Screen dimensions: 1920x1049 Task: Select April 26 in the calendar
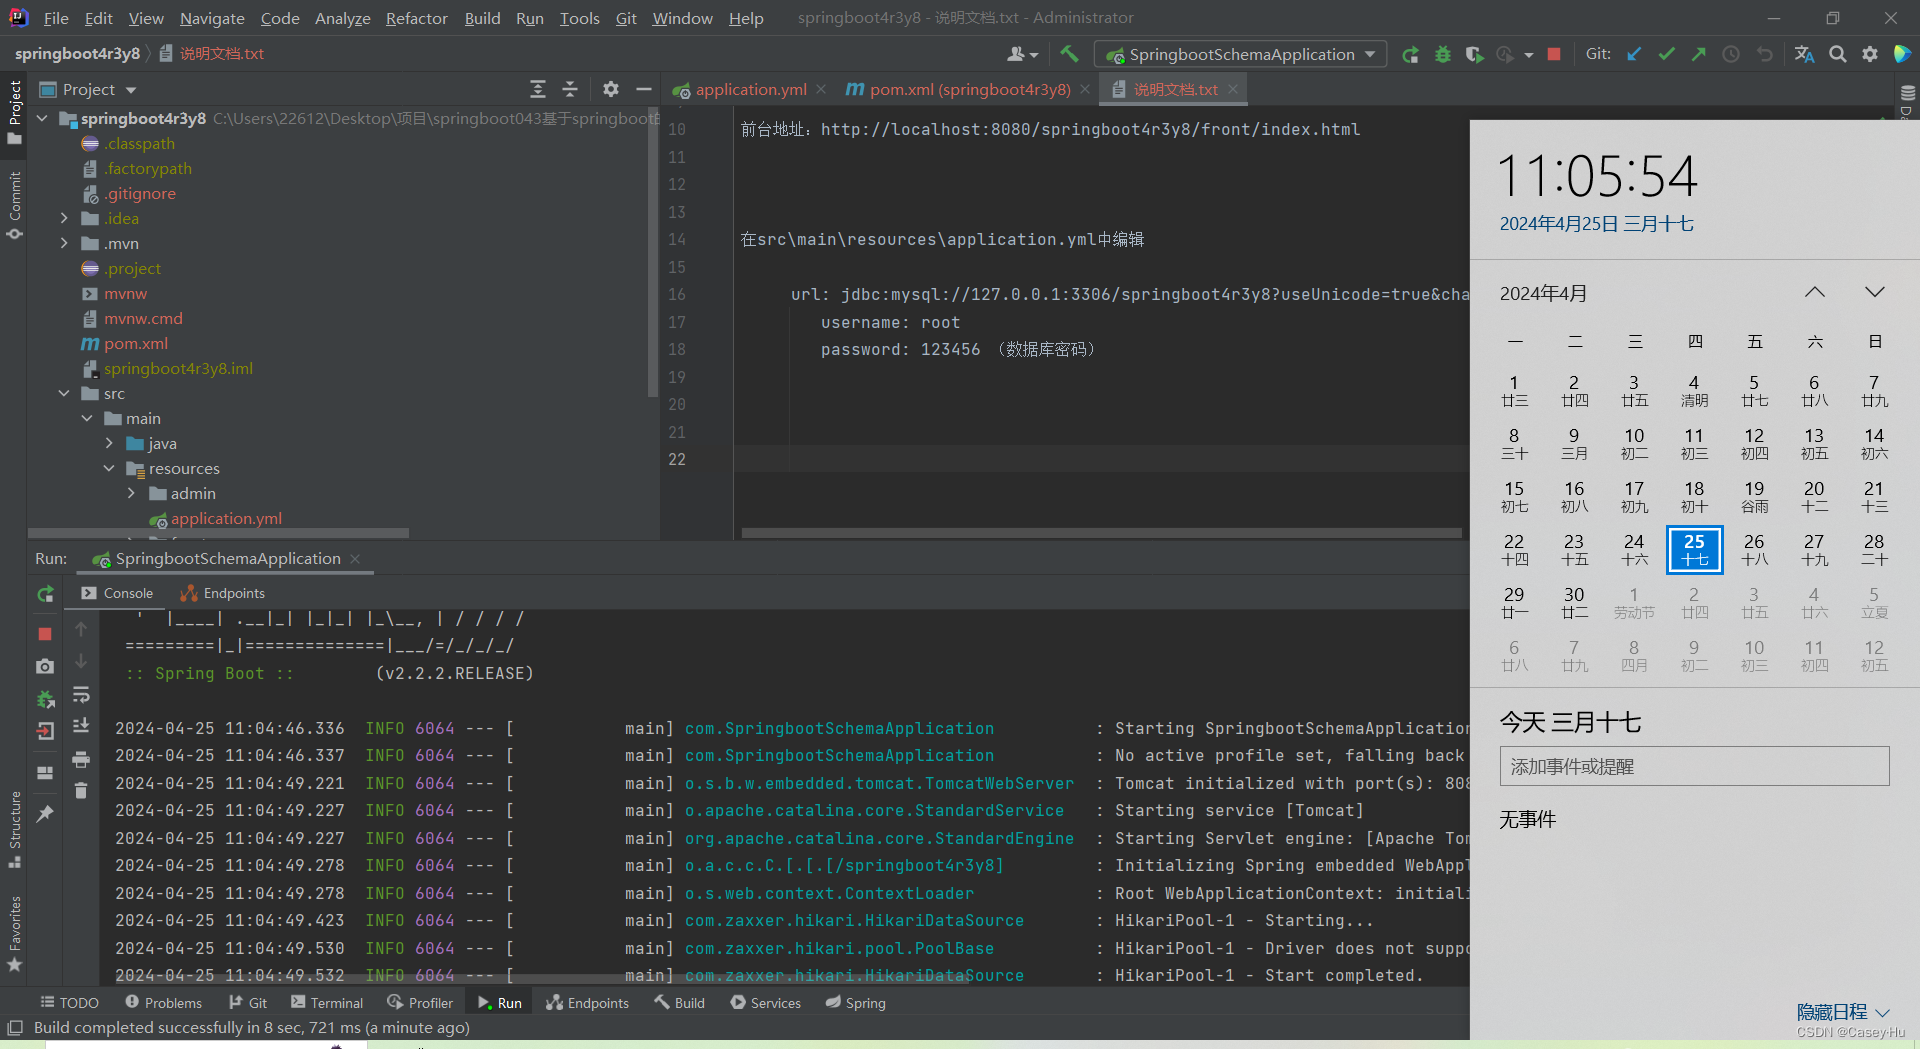[x=1754, y=549]
